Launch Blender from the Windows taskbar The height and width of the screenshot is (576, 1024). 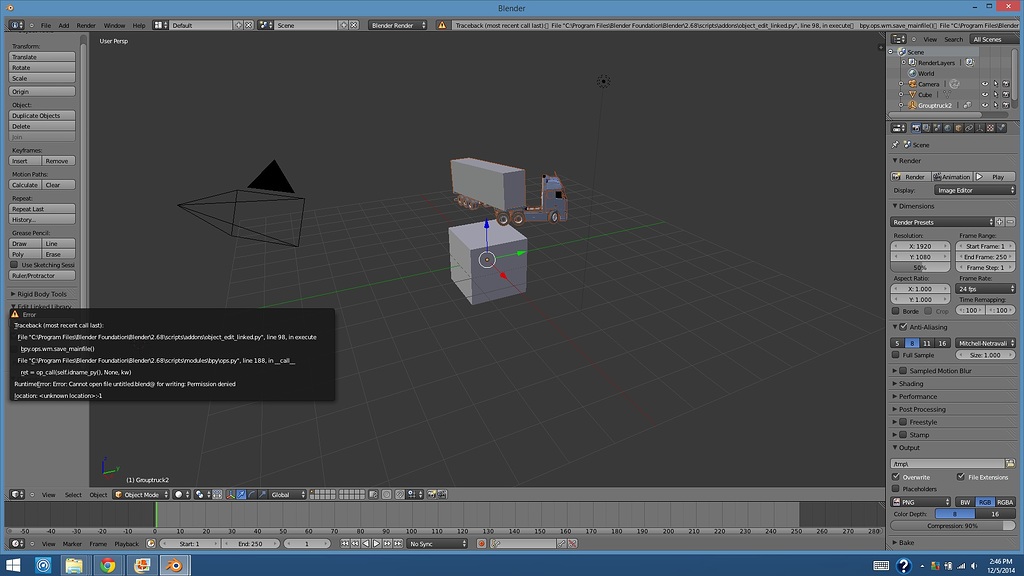[x=174, y=565]
